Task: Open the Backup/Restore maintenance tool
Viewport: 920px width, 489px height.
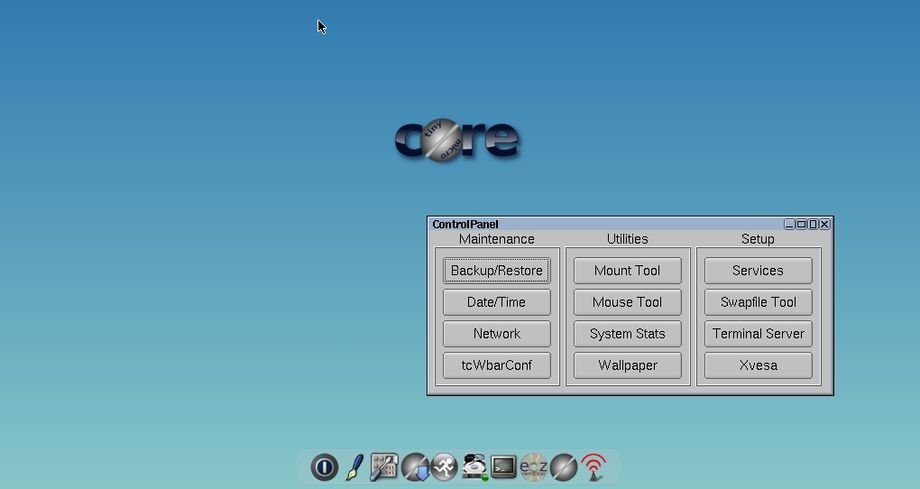Action: tap(496, 271)
